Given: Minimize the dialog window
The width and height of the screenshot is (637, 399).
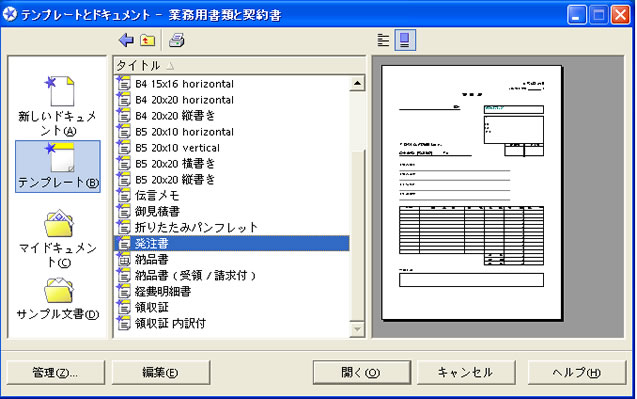Looking at the screenshot, I should (576, 15).
